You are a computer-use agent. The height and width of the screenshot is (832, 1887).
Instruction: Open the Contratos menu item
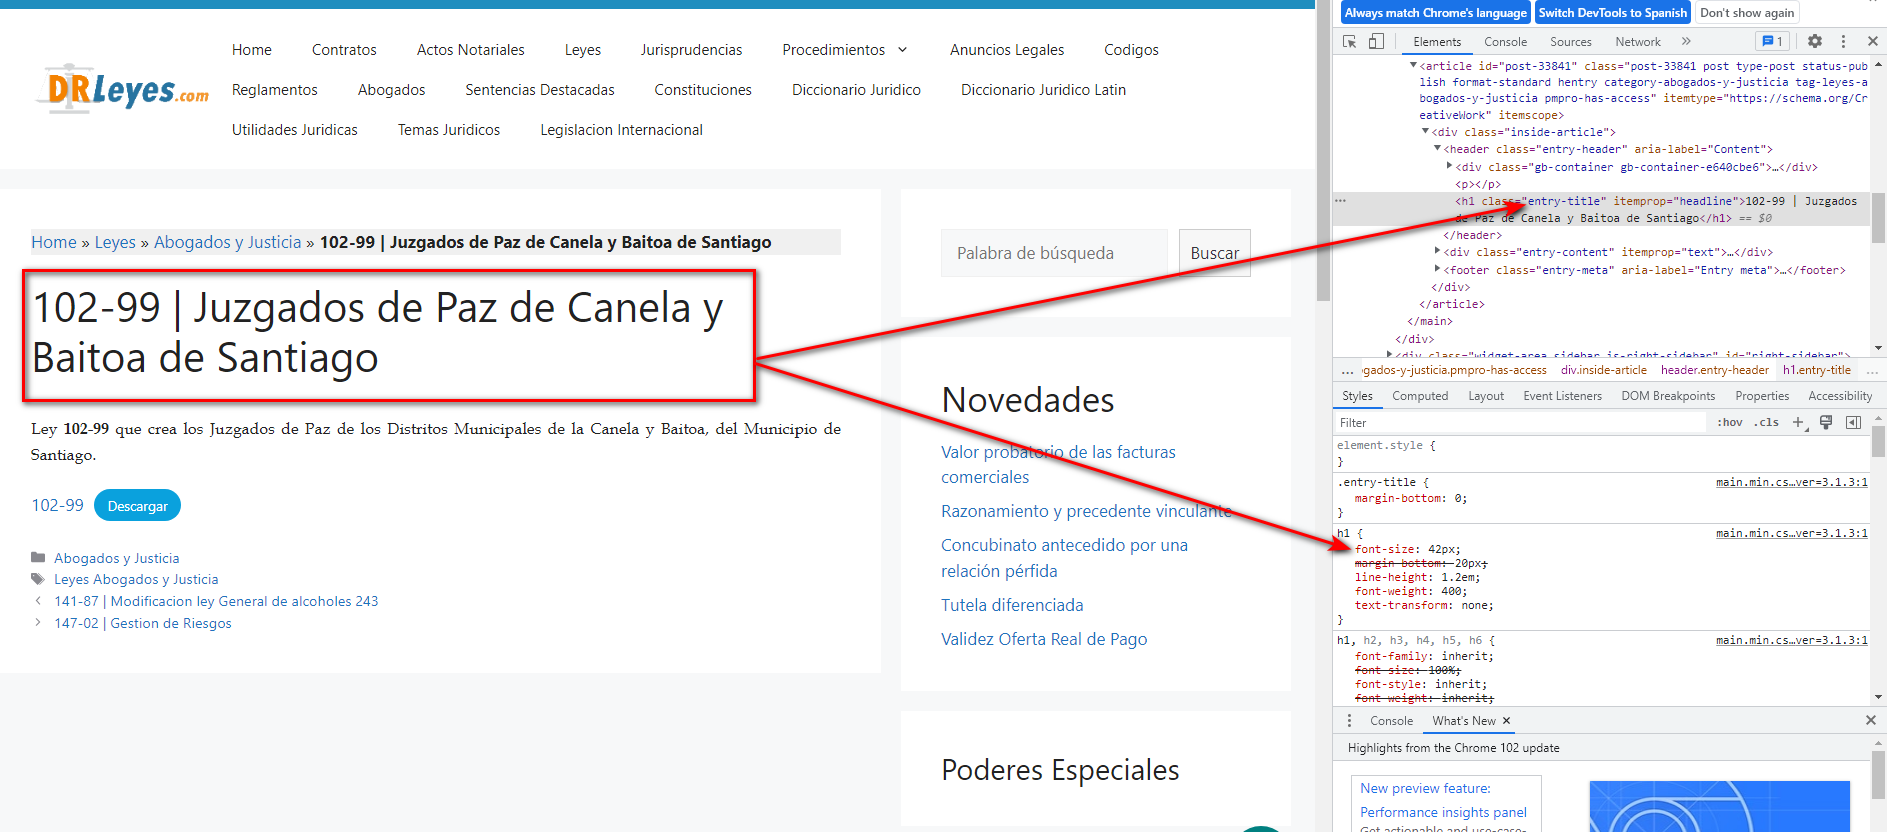(x=344, y=50)
